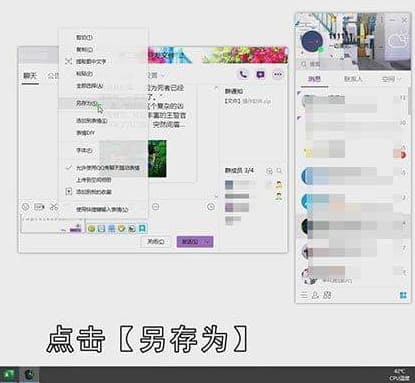Choose the use shortcut key emoticon input item
This screenshot has height=383, width=415.
coord(103,209)
